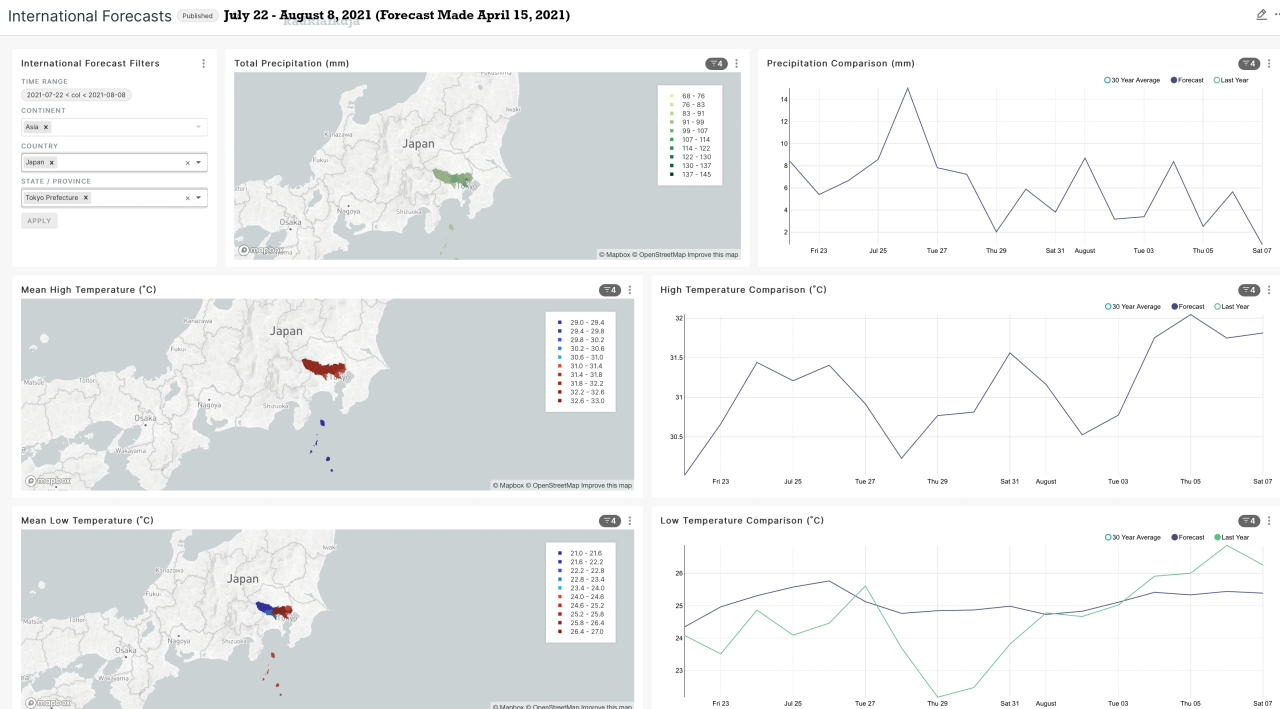Click the International Forecasts dashboard title

point(89,16)
